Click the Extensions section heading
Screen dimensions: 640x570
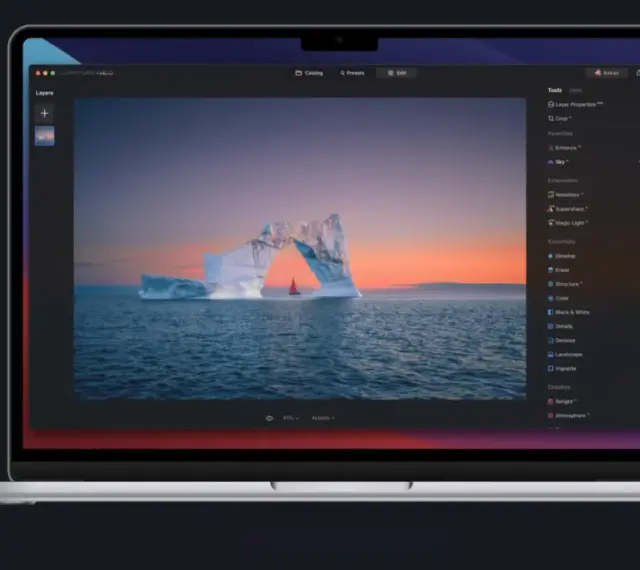coord(562,180)
